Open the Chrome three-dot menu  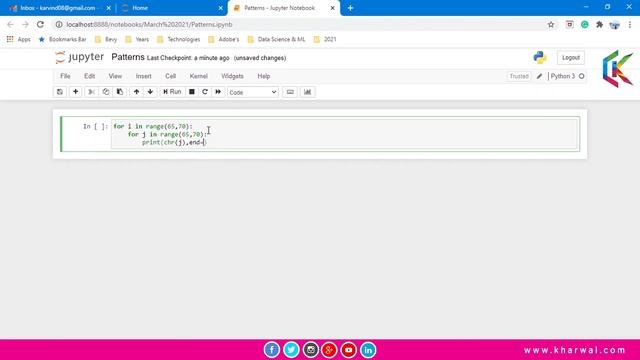(630, 24)
